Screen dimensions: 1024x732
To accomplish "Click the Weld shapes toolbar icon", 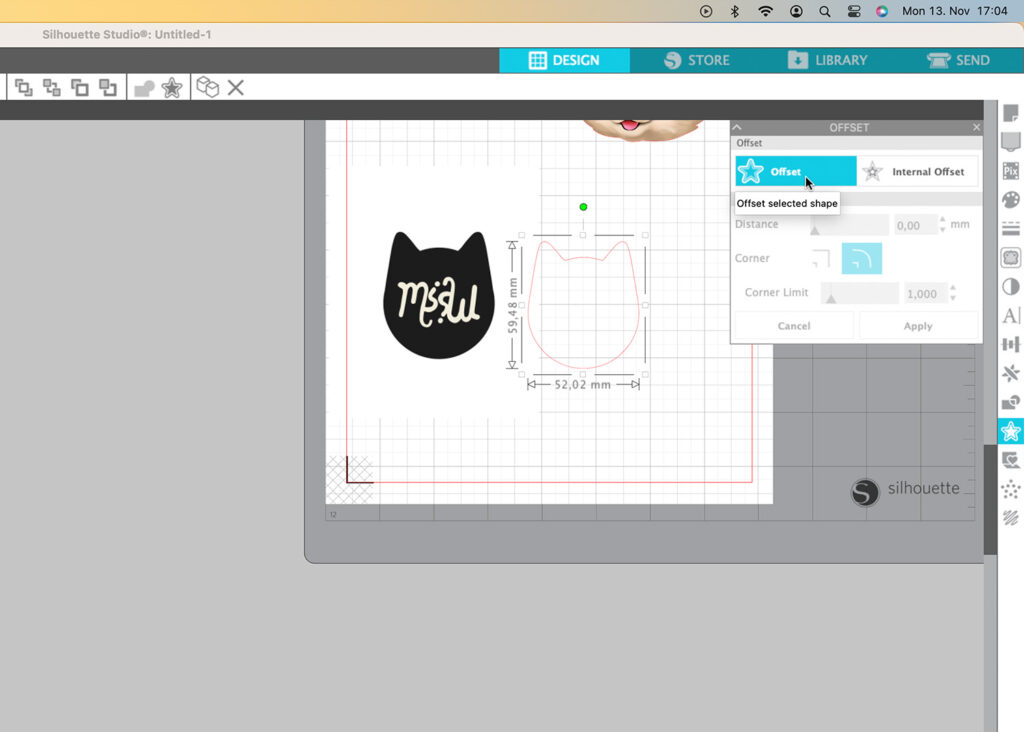I will (144, 88).
